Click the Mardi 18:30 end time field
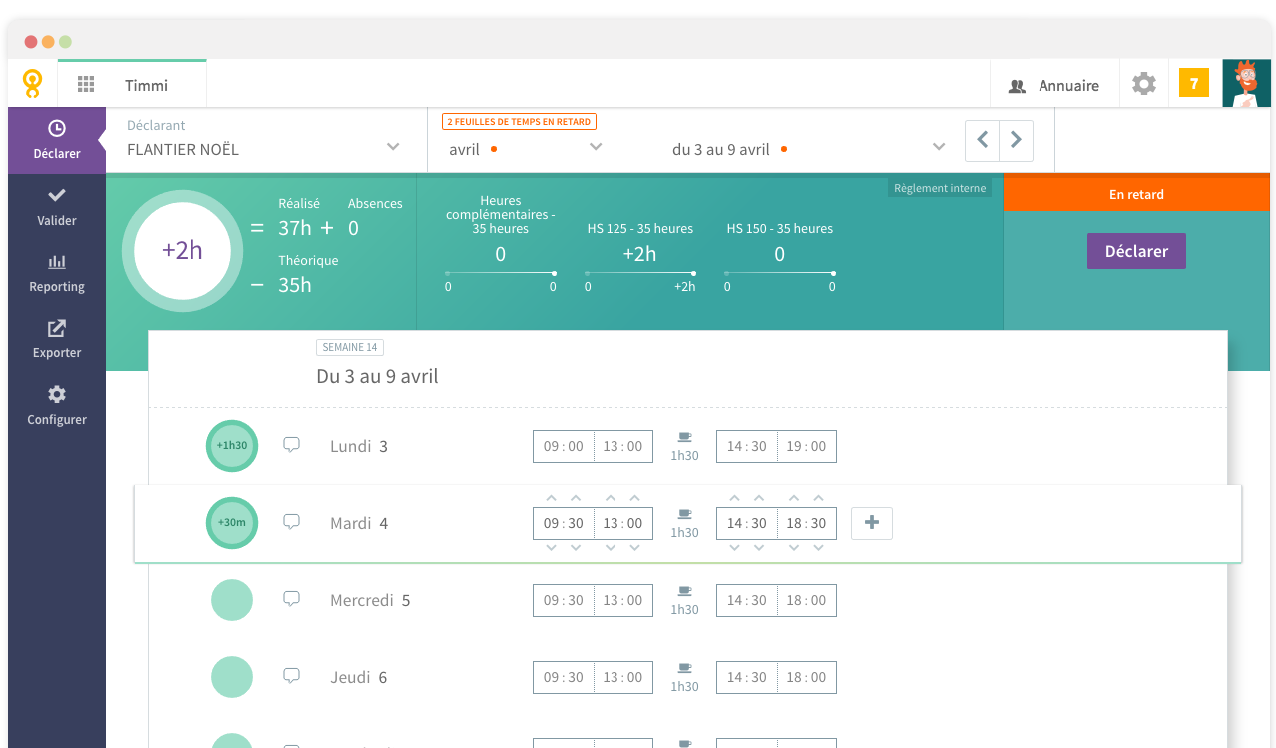The image size is (1276, 748). pyautogui.click(x=806, y=524)
